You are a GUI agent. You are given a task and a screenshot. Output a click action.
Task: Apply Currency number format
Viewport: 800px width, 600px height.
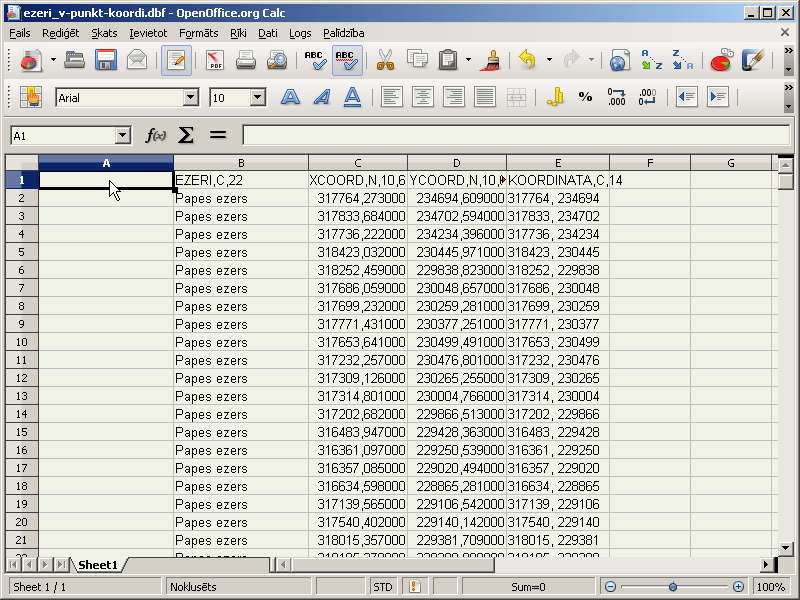[555, 97]
